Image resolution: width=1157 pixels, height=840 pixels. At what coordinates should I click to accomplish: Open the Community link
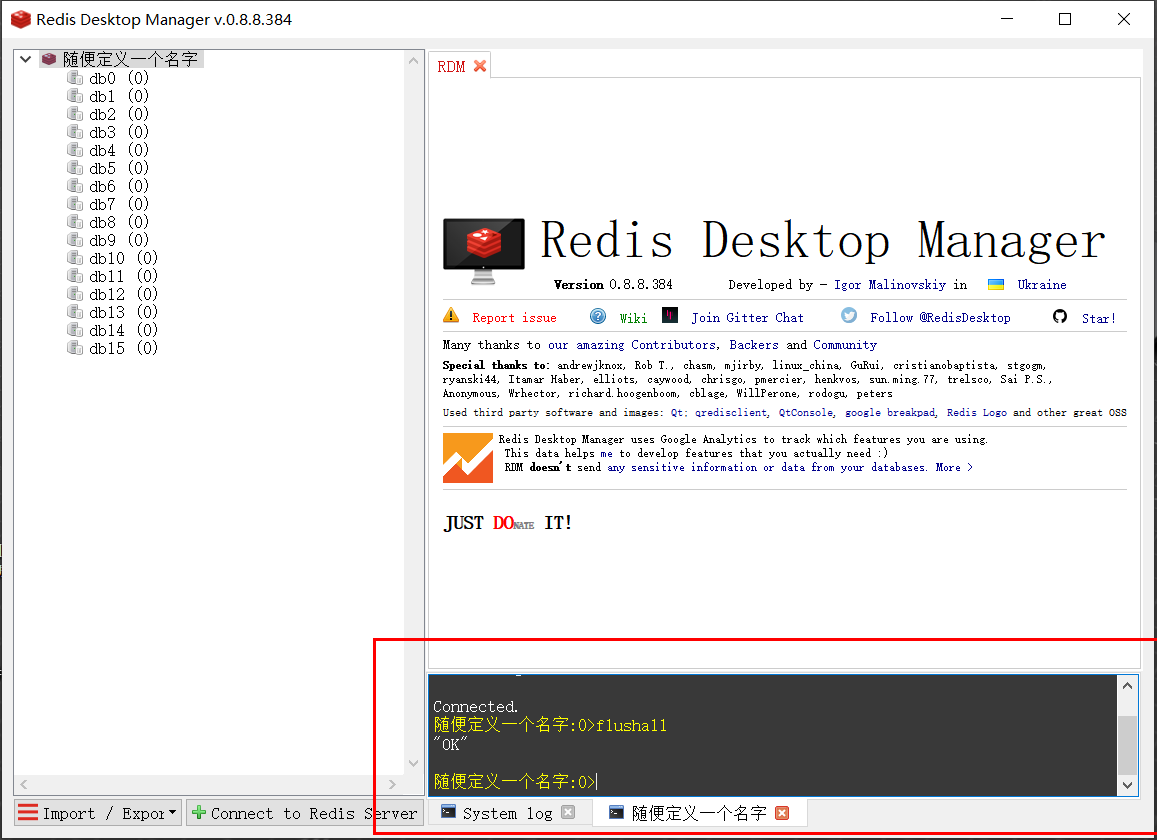click(x=845, y=345)
